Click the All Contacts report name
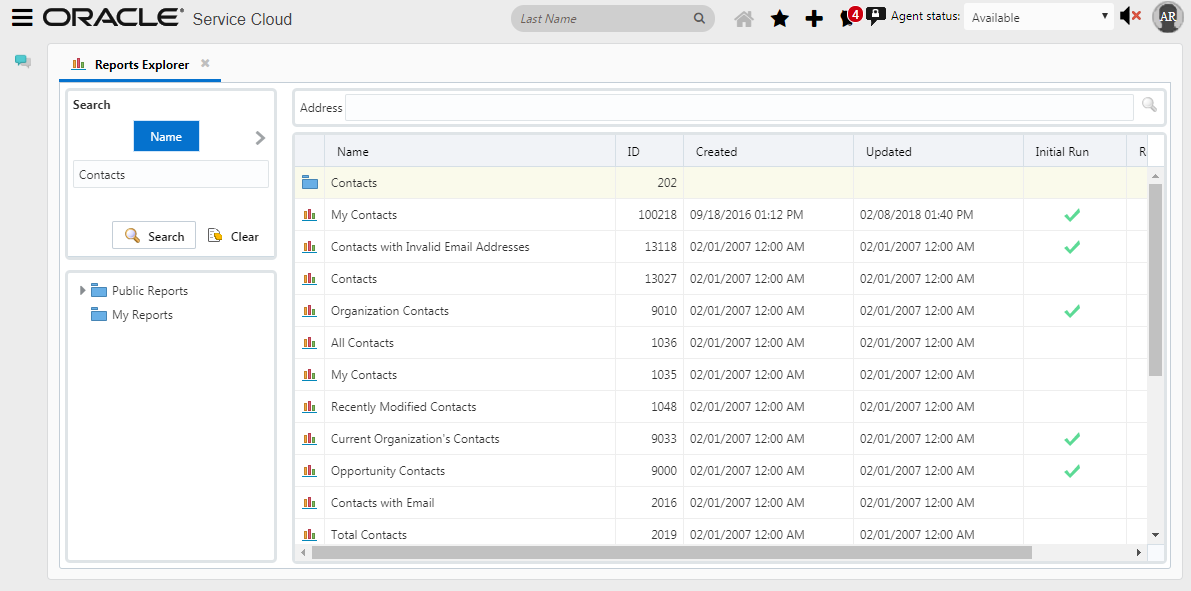 tap(362, 343)
